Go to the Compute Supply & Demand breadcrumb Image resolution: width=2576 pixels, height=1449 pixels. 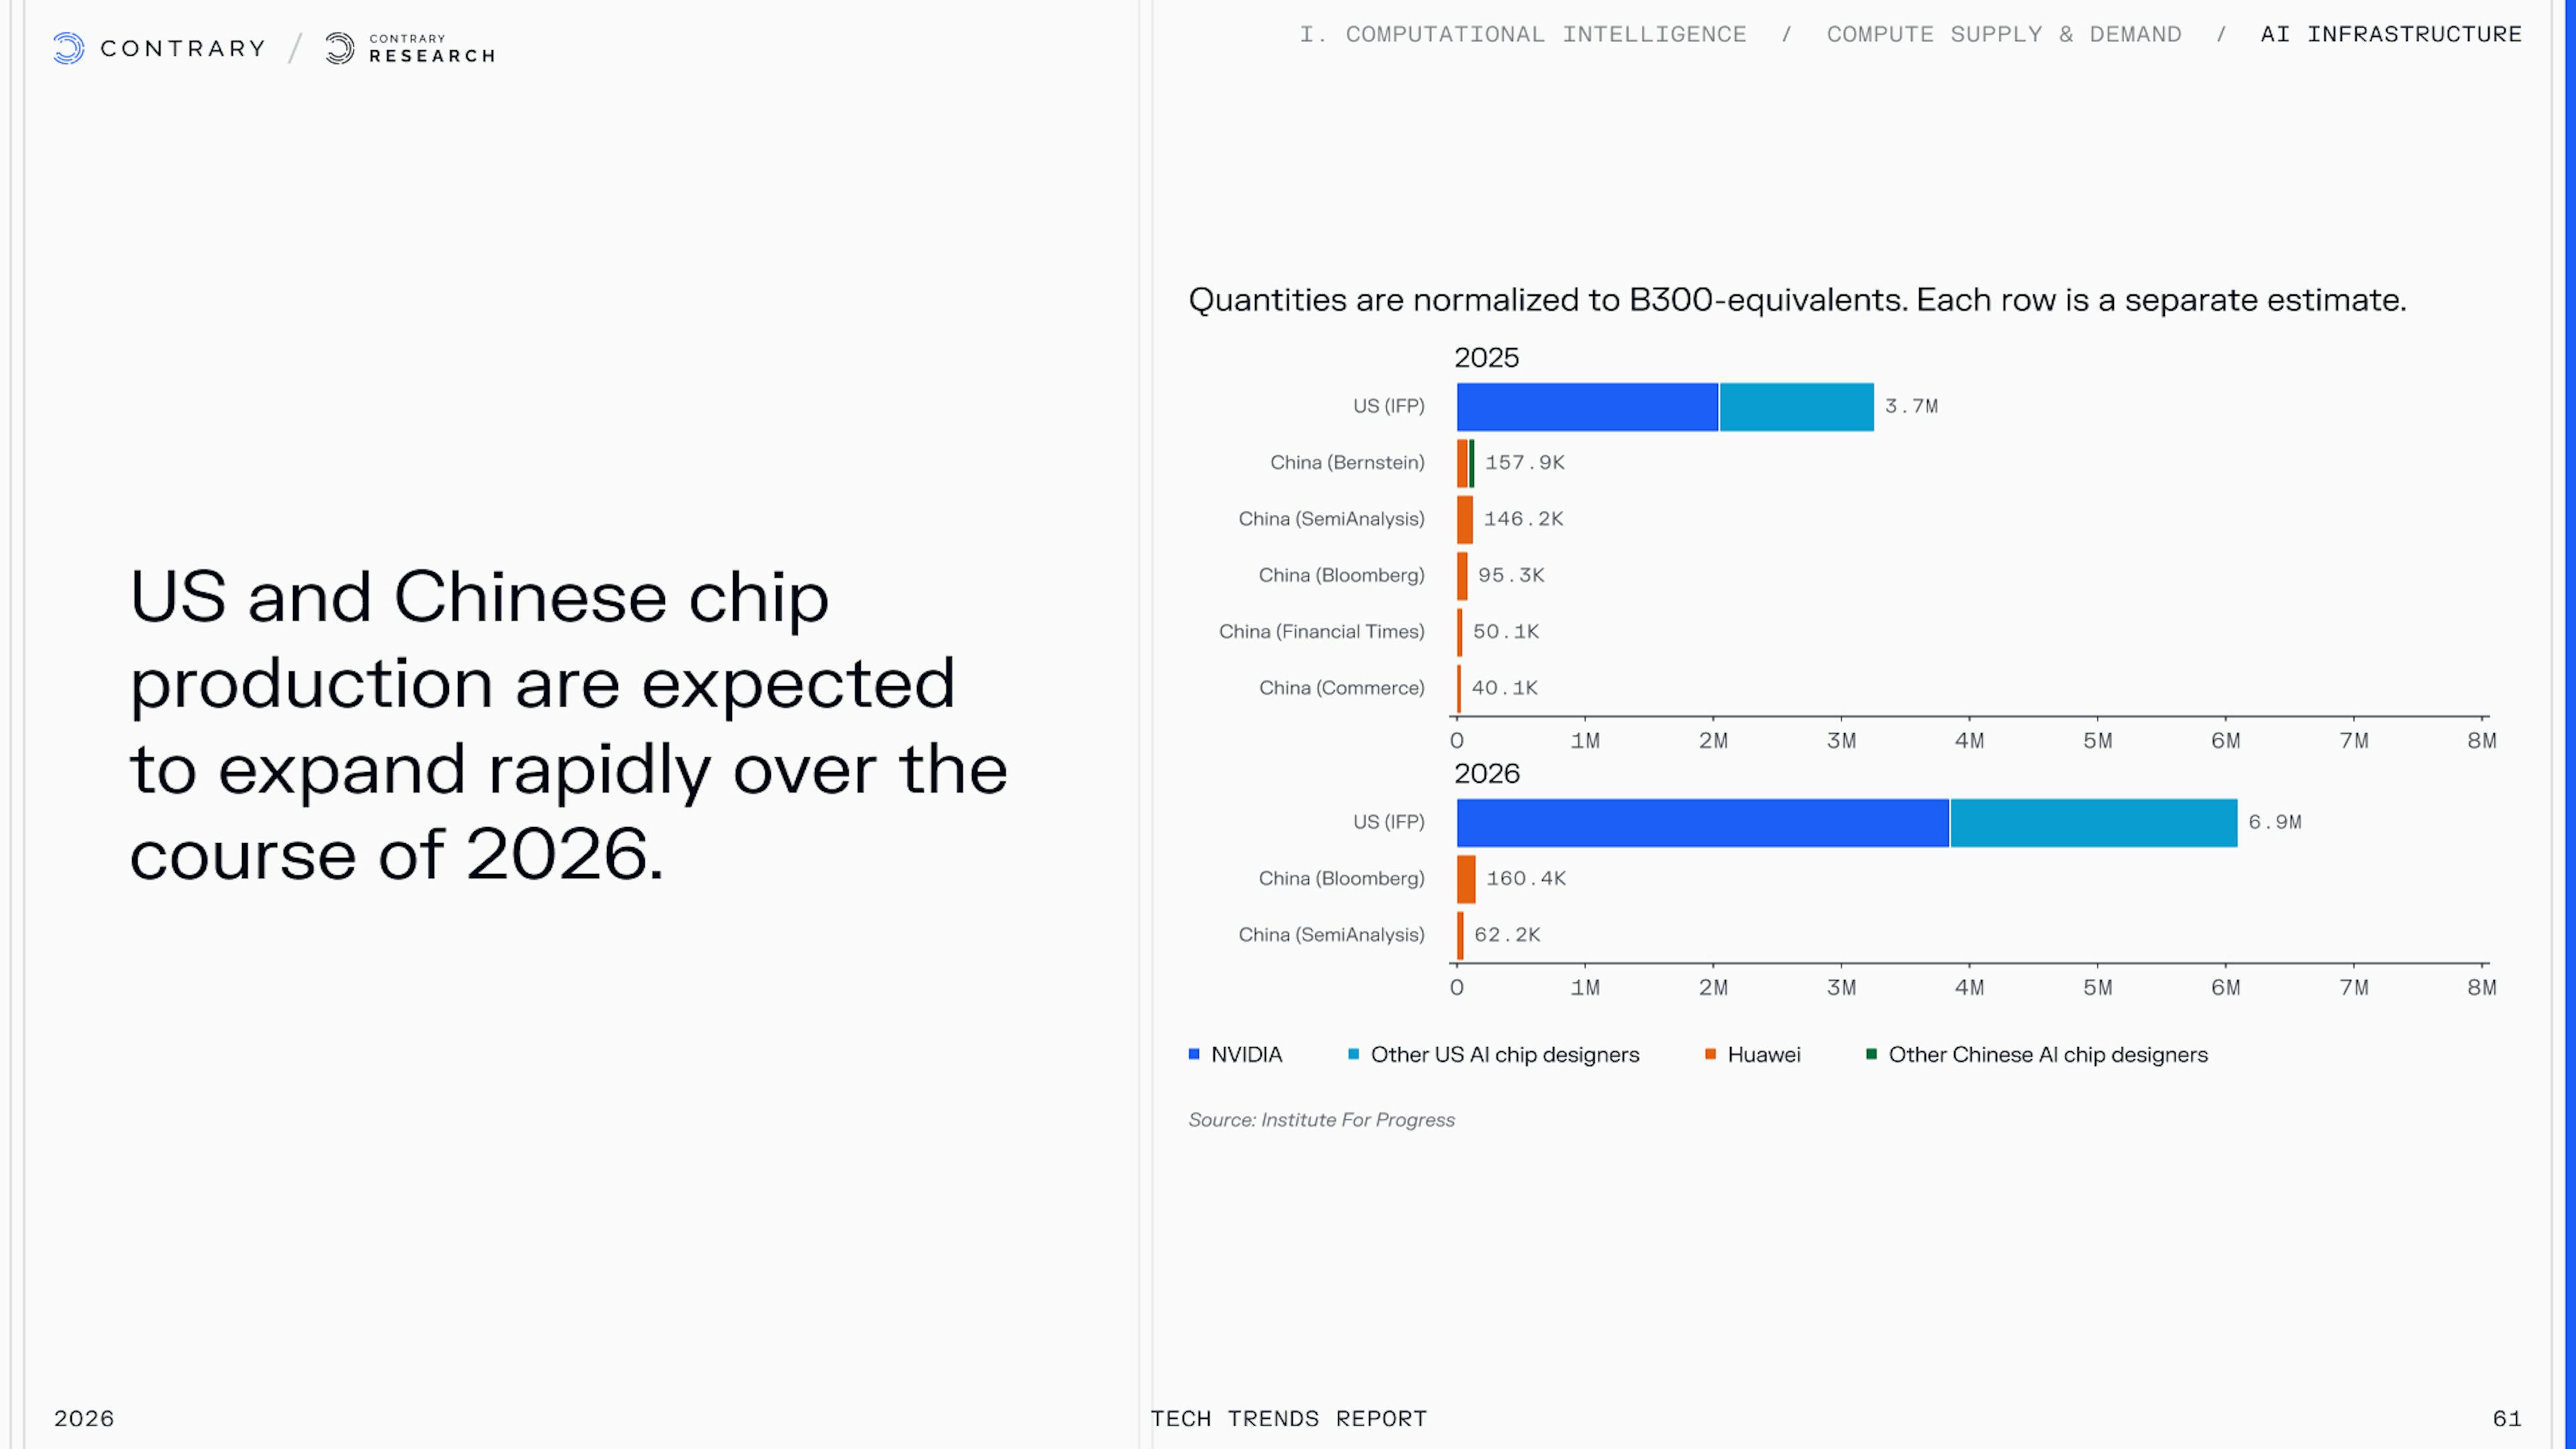click(2003, 34)
